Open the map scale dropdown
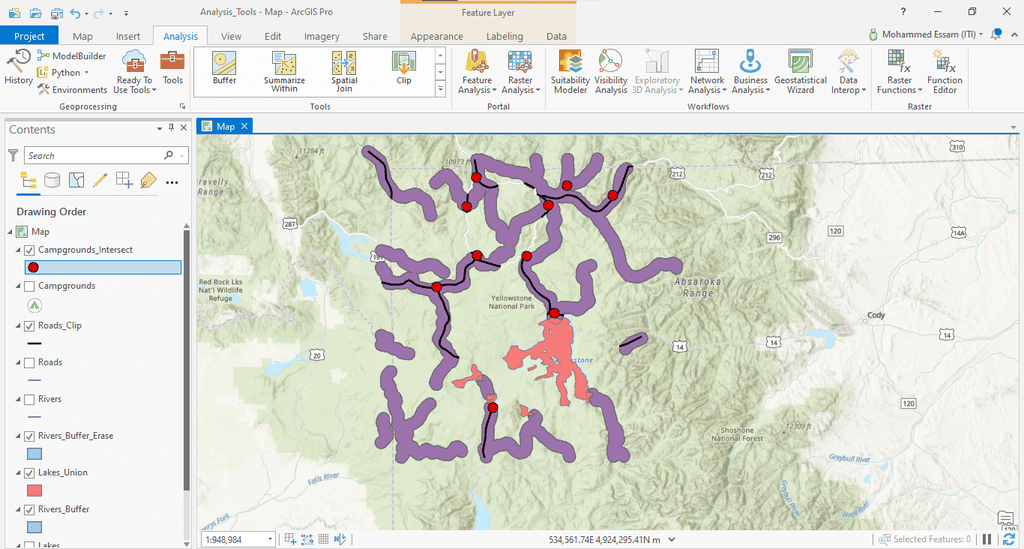The width and height of the screenshot is (1024, 549). [x=270, y=539]
